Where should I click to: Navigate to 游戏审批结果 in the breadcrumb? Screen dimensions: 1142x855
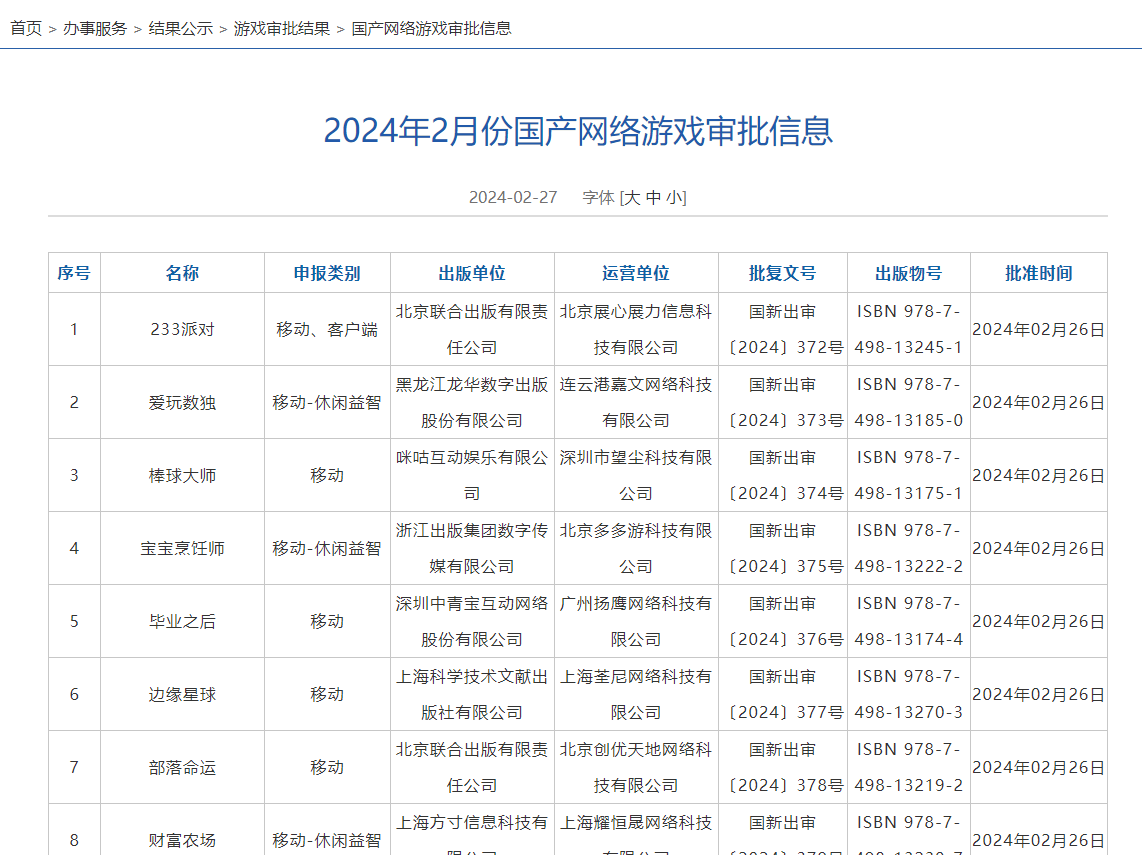coord(282,28)
